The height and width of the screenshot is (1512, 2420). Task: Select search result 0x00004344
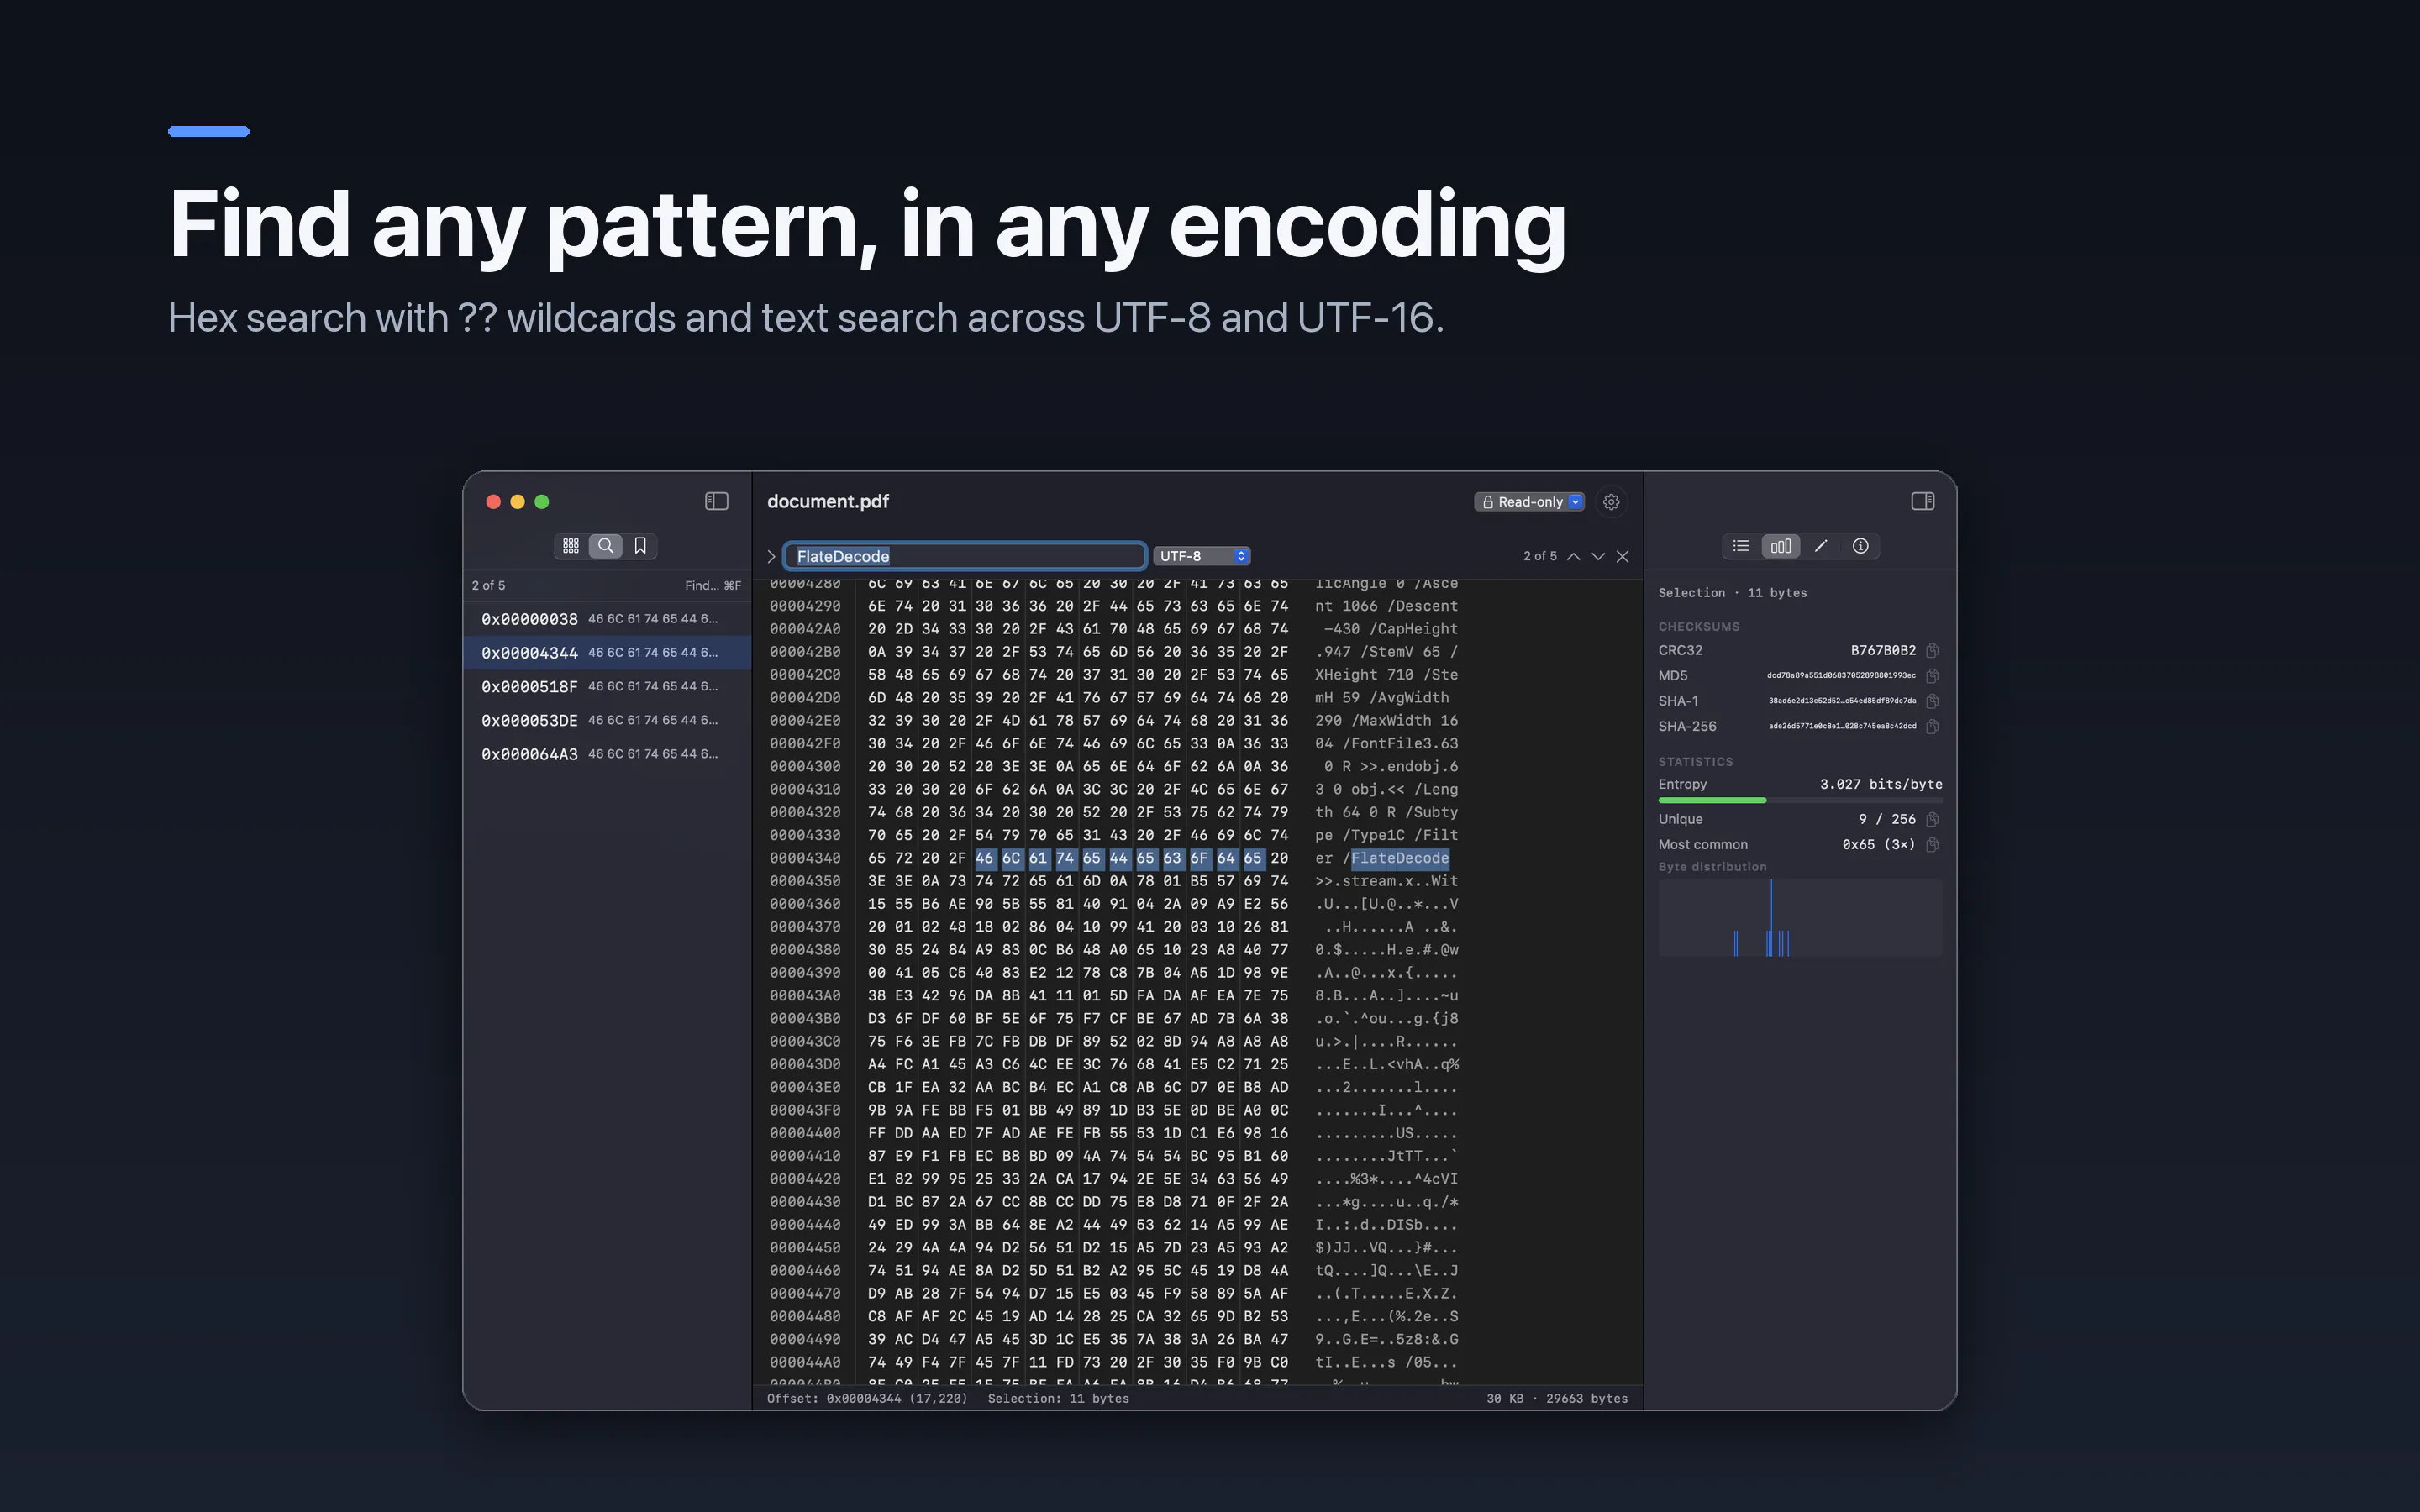coord(607,653)
